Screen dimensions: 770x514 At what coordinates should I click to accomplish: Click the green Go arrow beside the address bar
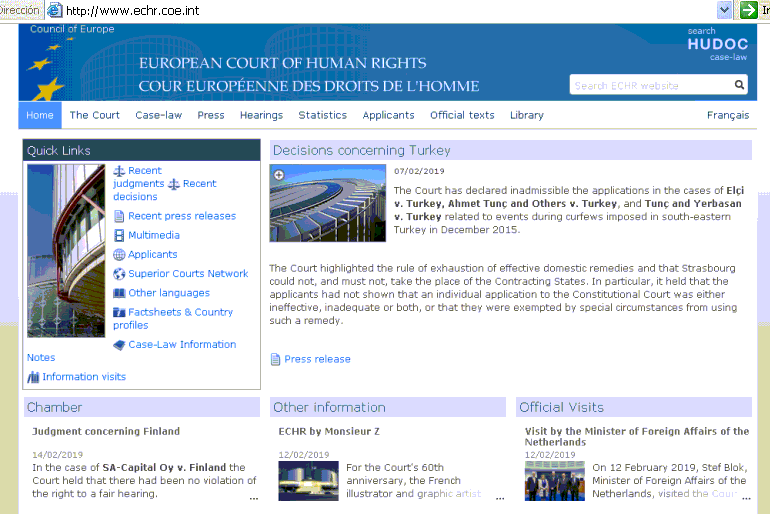click(747, 10)
